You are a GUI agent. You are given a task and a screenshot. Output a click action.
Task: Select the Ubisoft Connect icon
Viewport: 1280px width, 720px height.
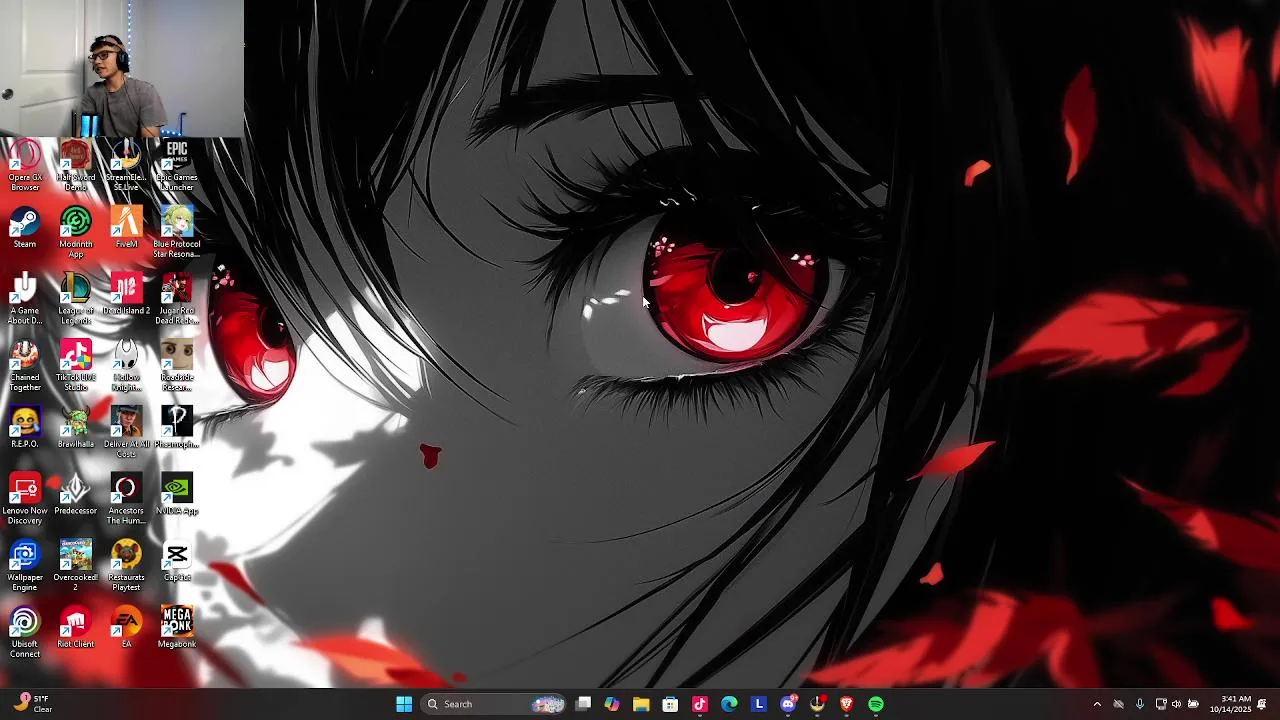pos(25,633)
